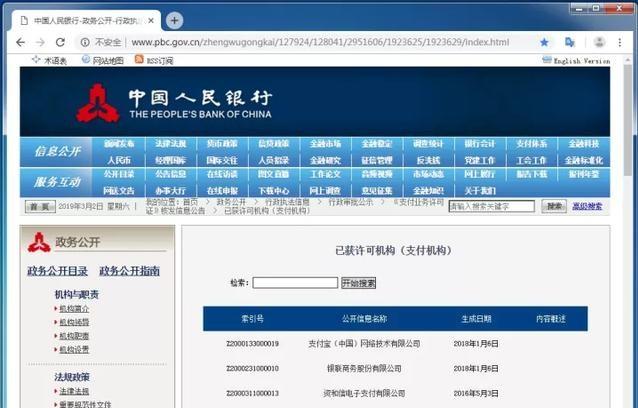Viewport: 638px width, 408px height.
Task: Open the 下载中心 menu item
Action: pyautogui.click(x=273, y=190)
